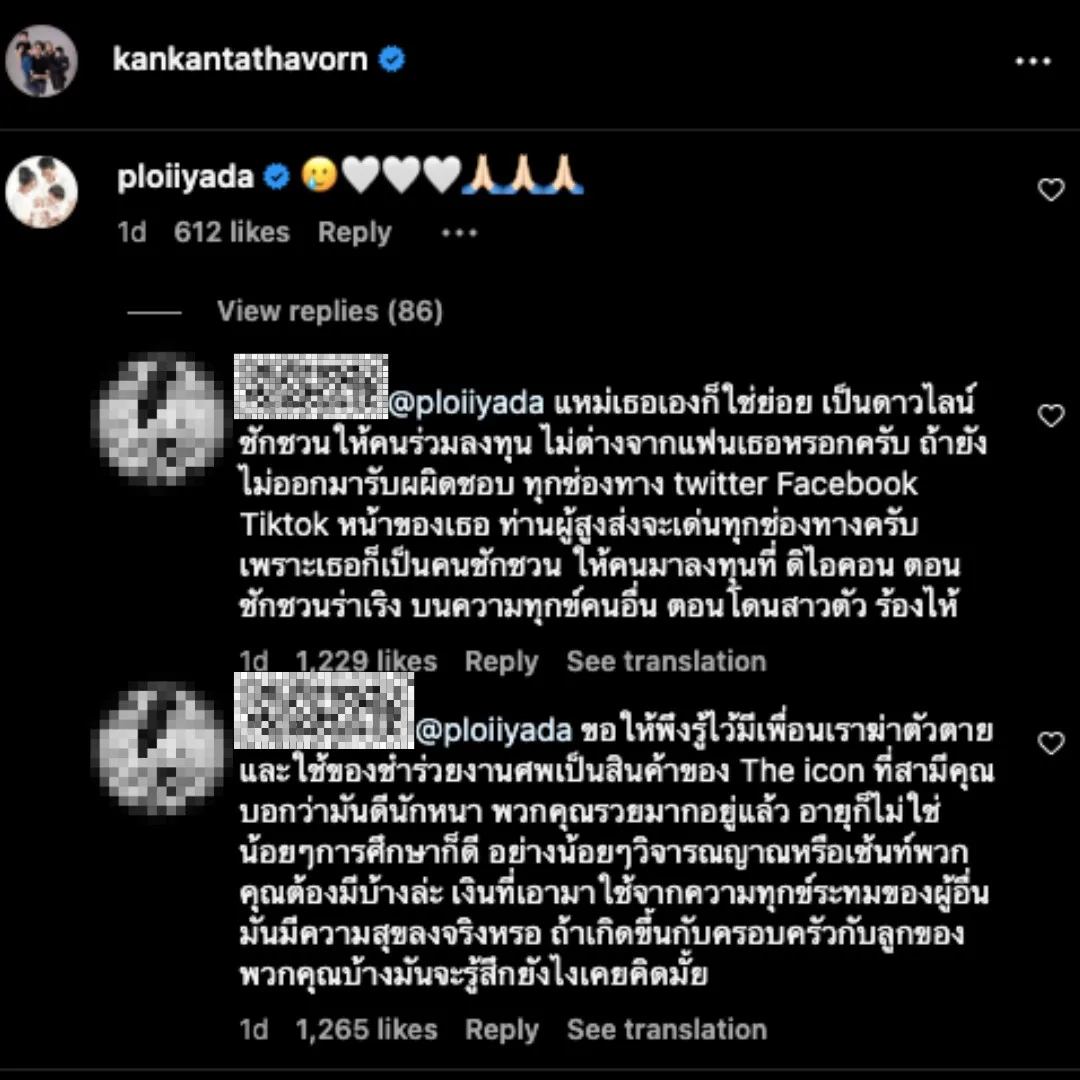Like ploiiyada's comment with the heart icon

[x=1050, y=189]
